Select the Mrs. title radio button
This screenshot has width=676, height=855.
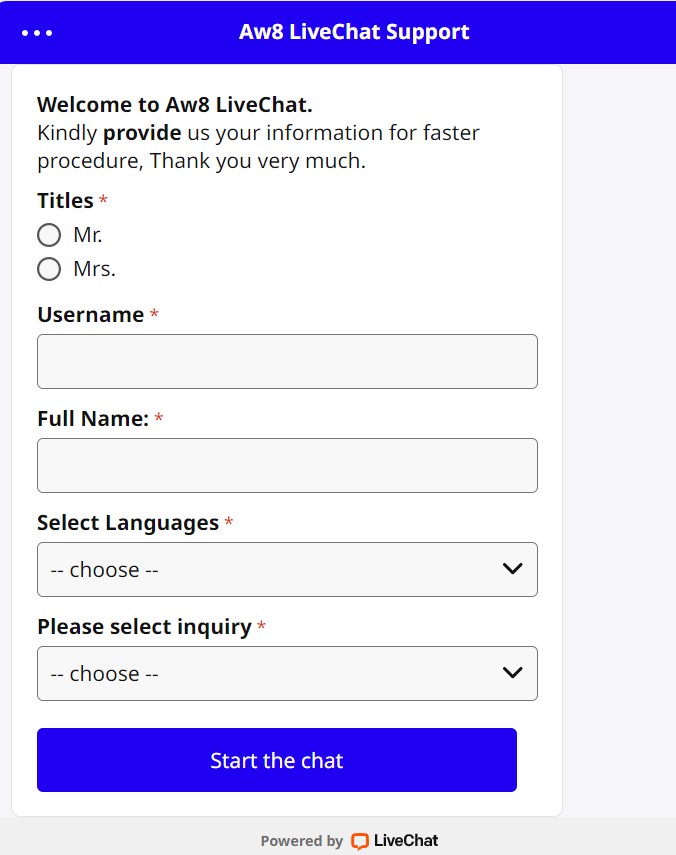49,269
